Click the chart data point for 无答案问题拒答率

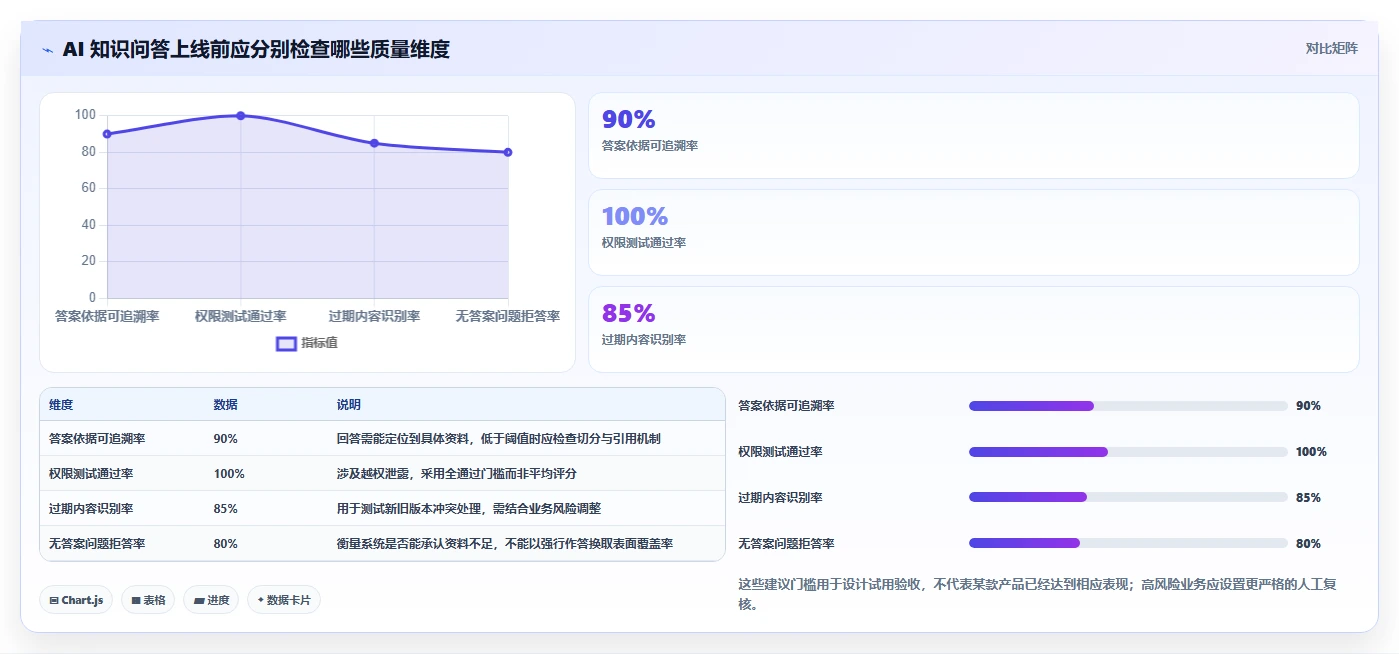click(x=508, y=152)
